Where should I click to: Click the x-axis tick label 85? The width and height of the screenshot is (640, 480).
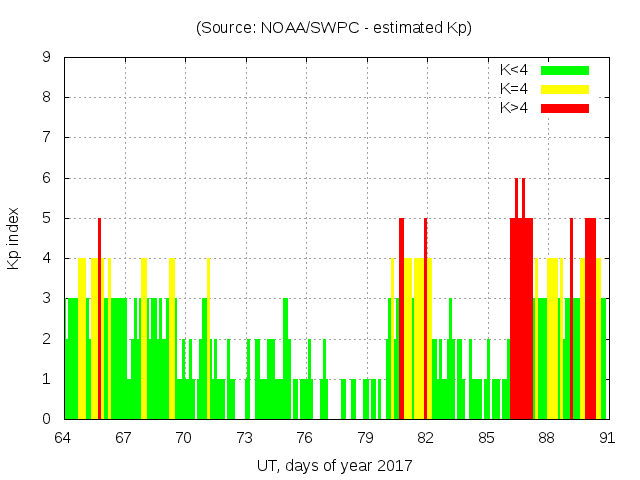click(486, 438)
